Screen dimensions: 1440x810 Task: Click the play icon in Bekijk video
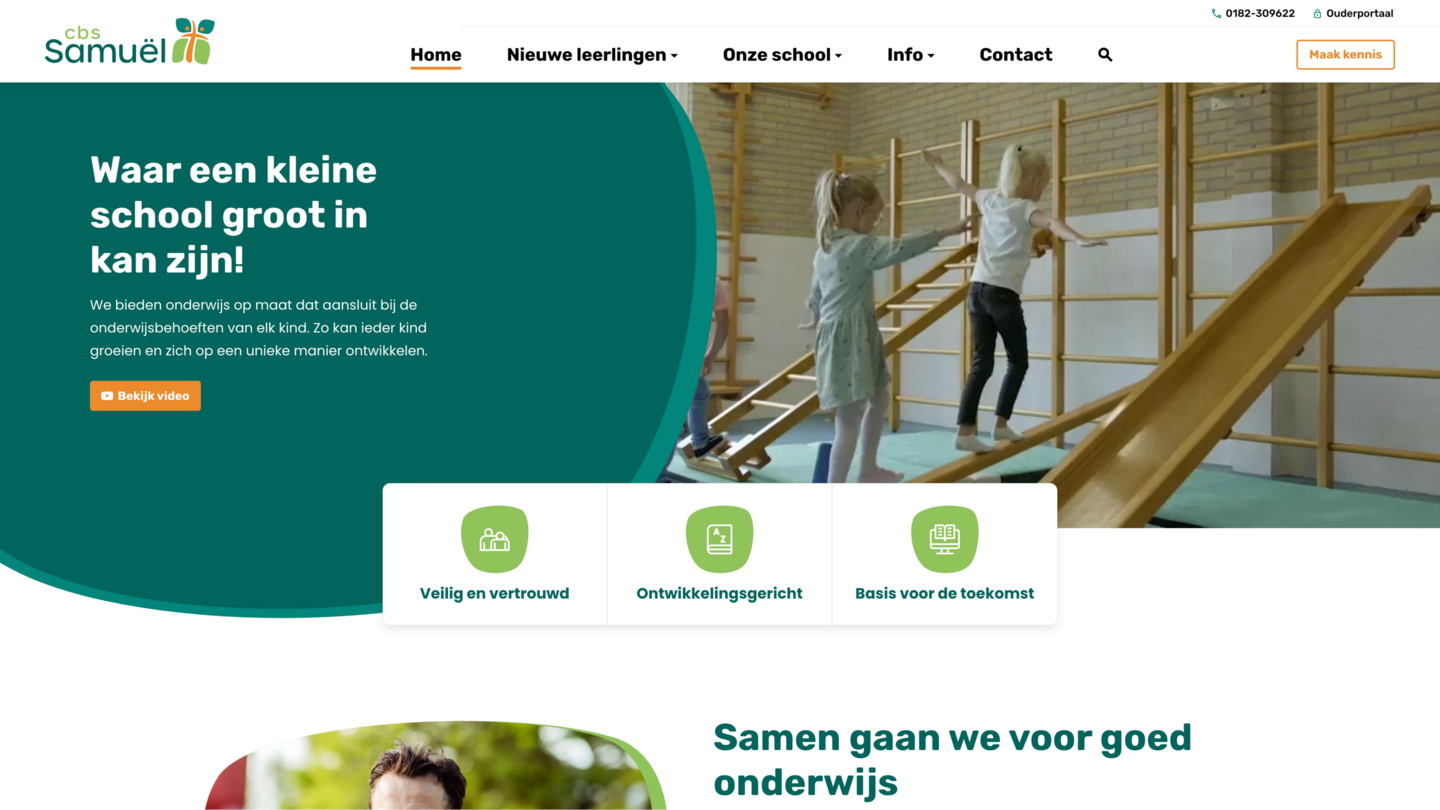point(107,396)
